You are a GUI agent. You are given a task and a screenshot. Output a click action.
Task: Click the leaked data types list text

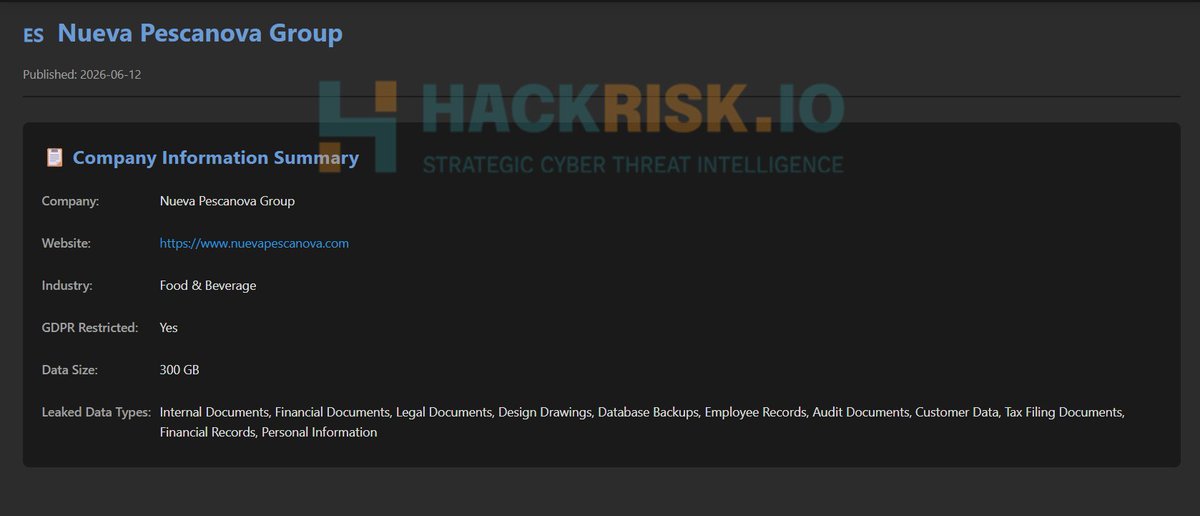pyautogui.click(x=642, y=422)
